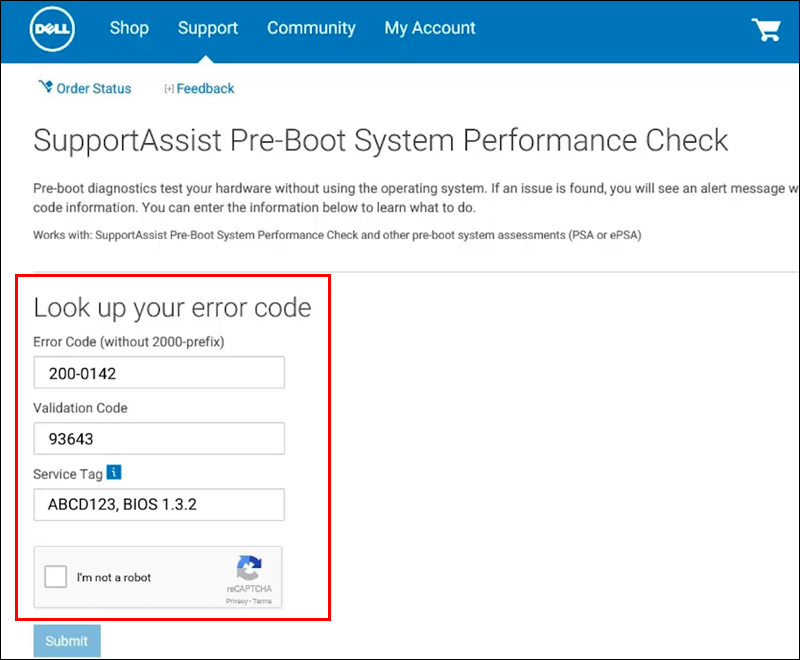Click the reCAPTCHA logo icon
This screenshot has width=800, height=660.
click(249, 568)
